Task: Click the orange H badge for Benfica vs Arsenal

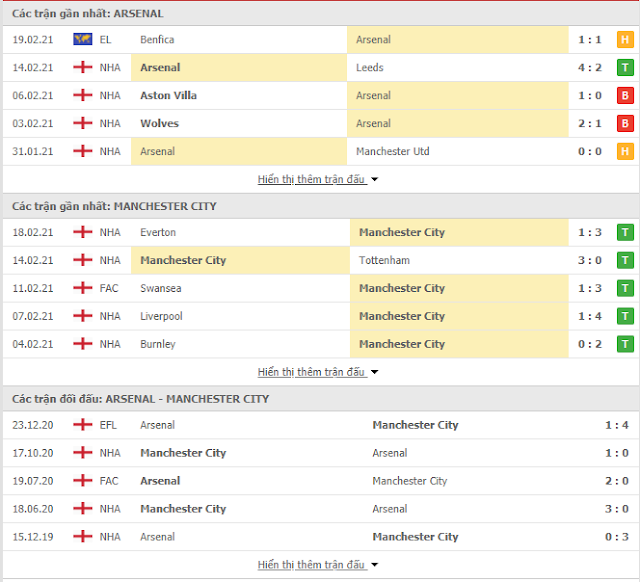Action: coord(625,40)
